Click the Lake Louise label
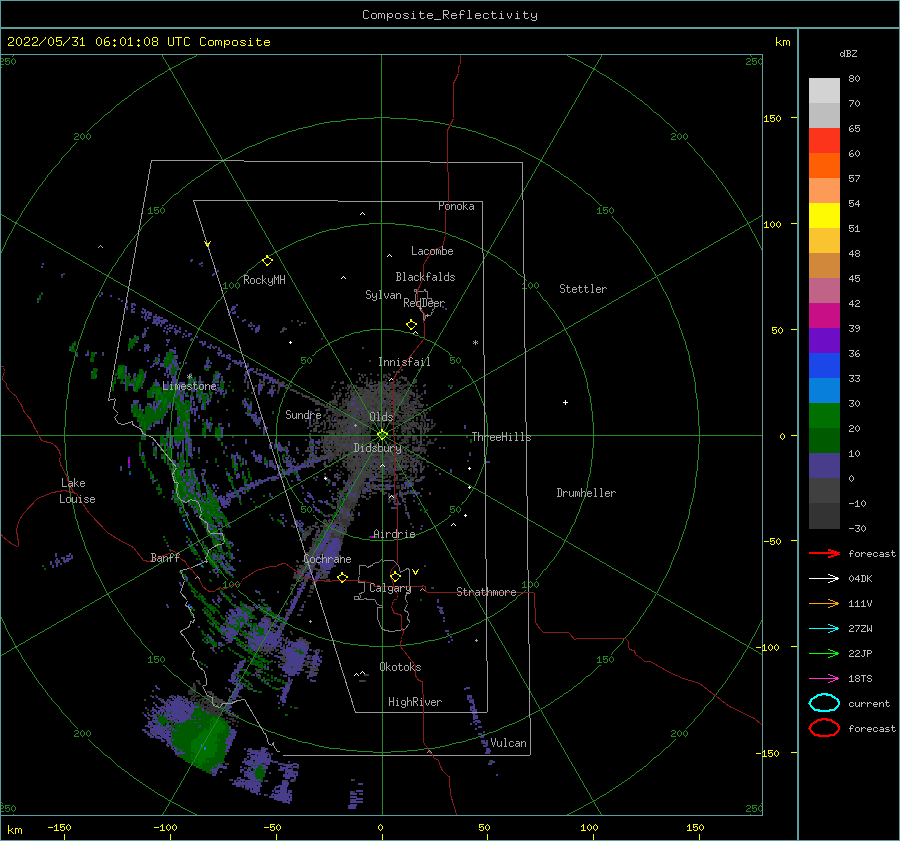 pos(77,491)
